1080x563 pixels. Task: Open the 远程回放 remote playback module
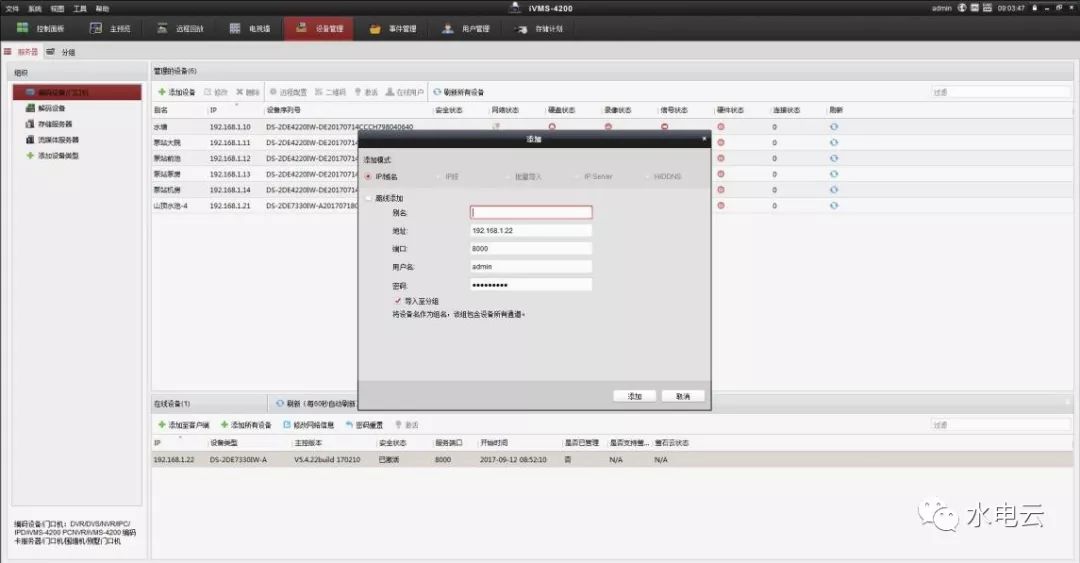(180, 28)
